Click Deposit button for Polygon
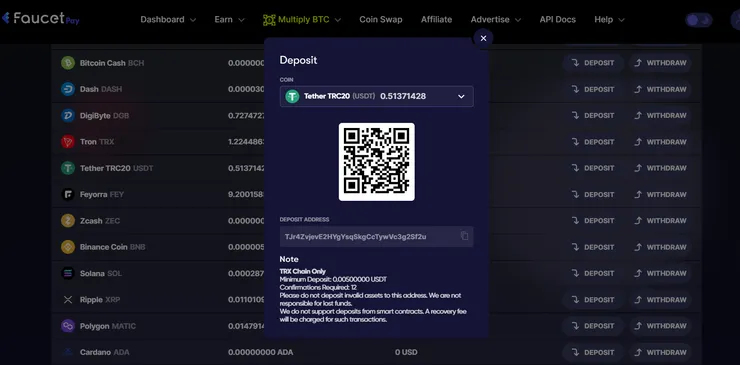 point(593,326)
